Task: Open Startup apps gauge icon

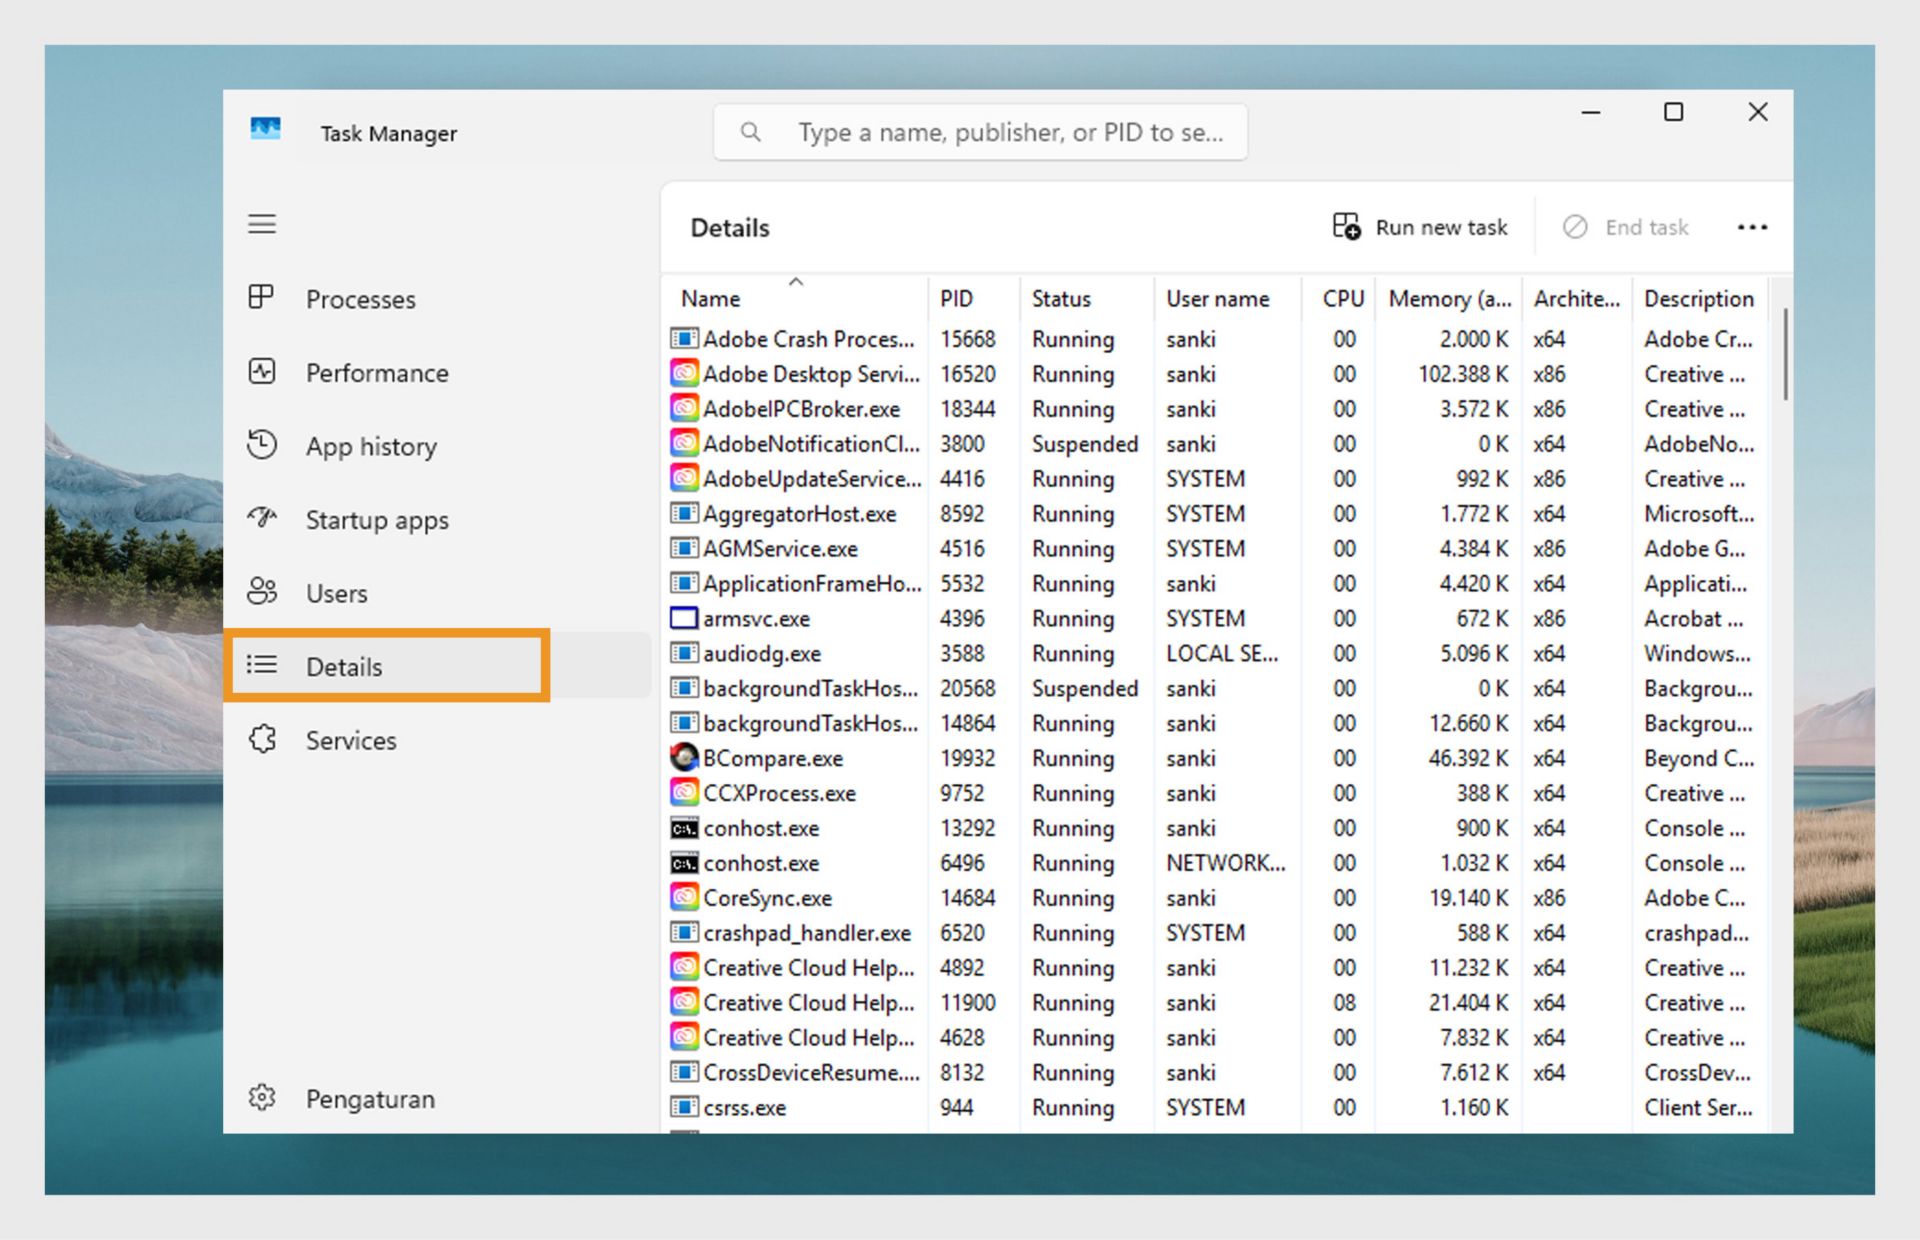Action: (x=262, y=518)
